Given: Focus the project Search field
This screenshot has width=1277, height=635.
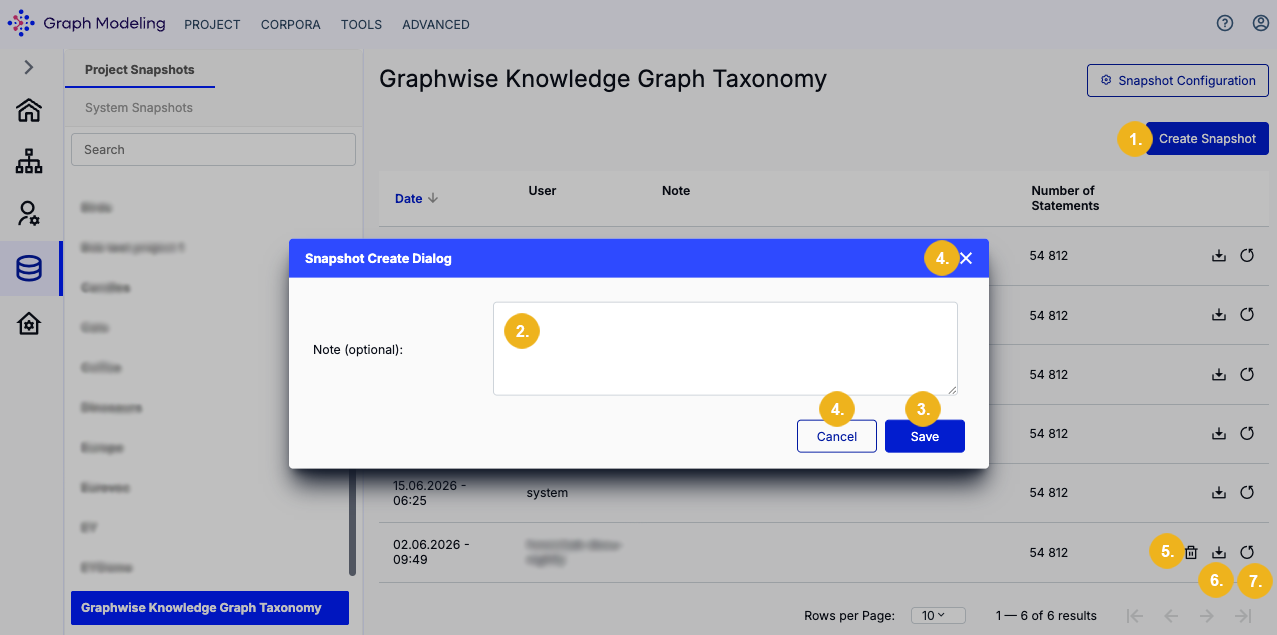Looking at the screenshot, I should tap(213, 150).
